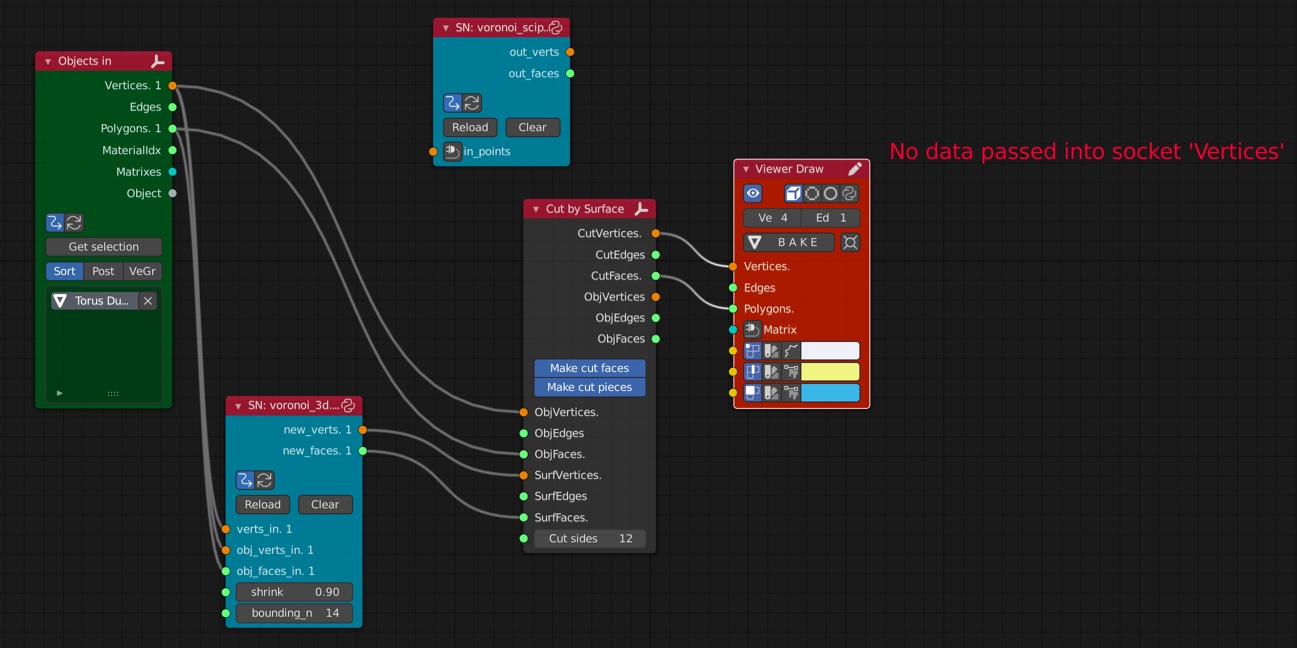Image resolution: width=1297 pixels, height=648 pixels.
Task: Click the shrink 0.90 value field
Action: click(x=294, y=592)
